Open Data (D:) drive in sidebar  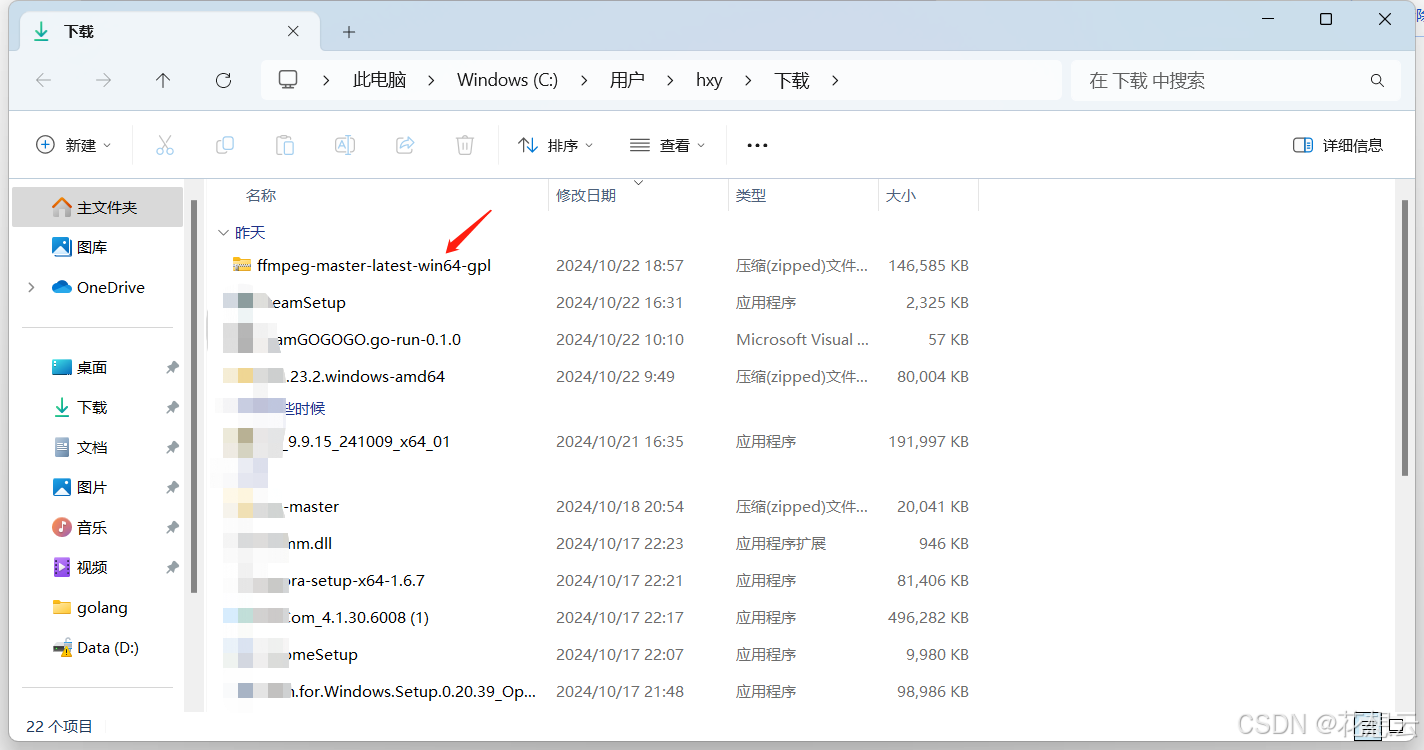(x=97, y=647)
